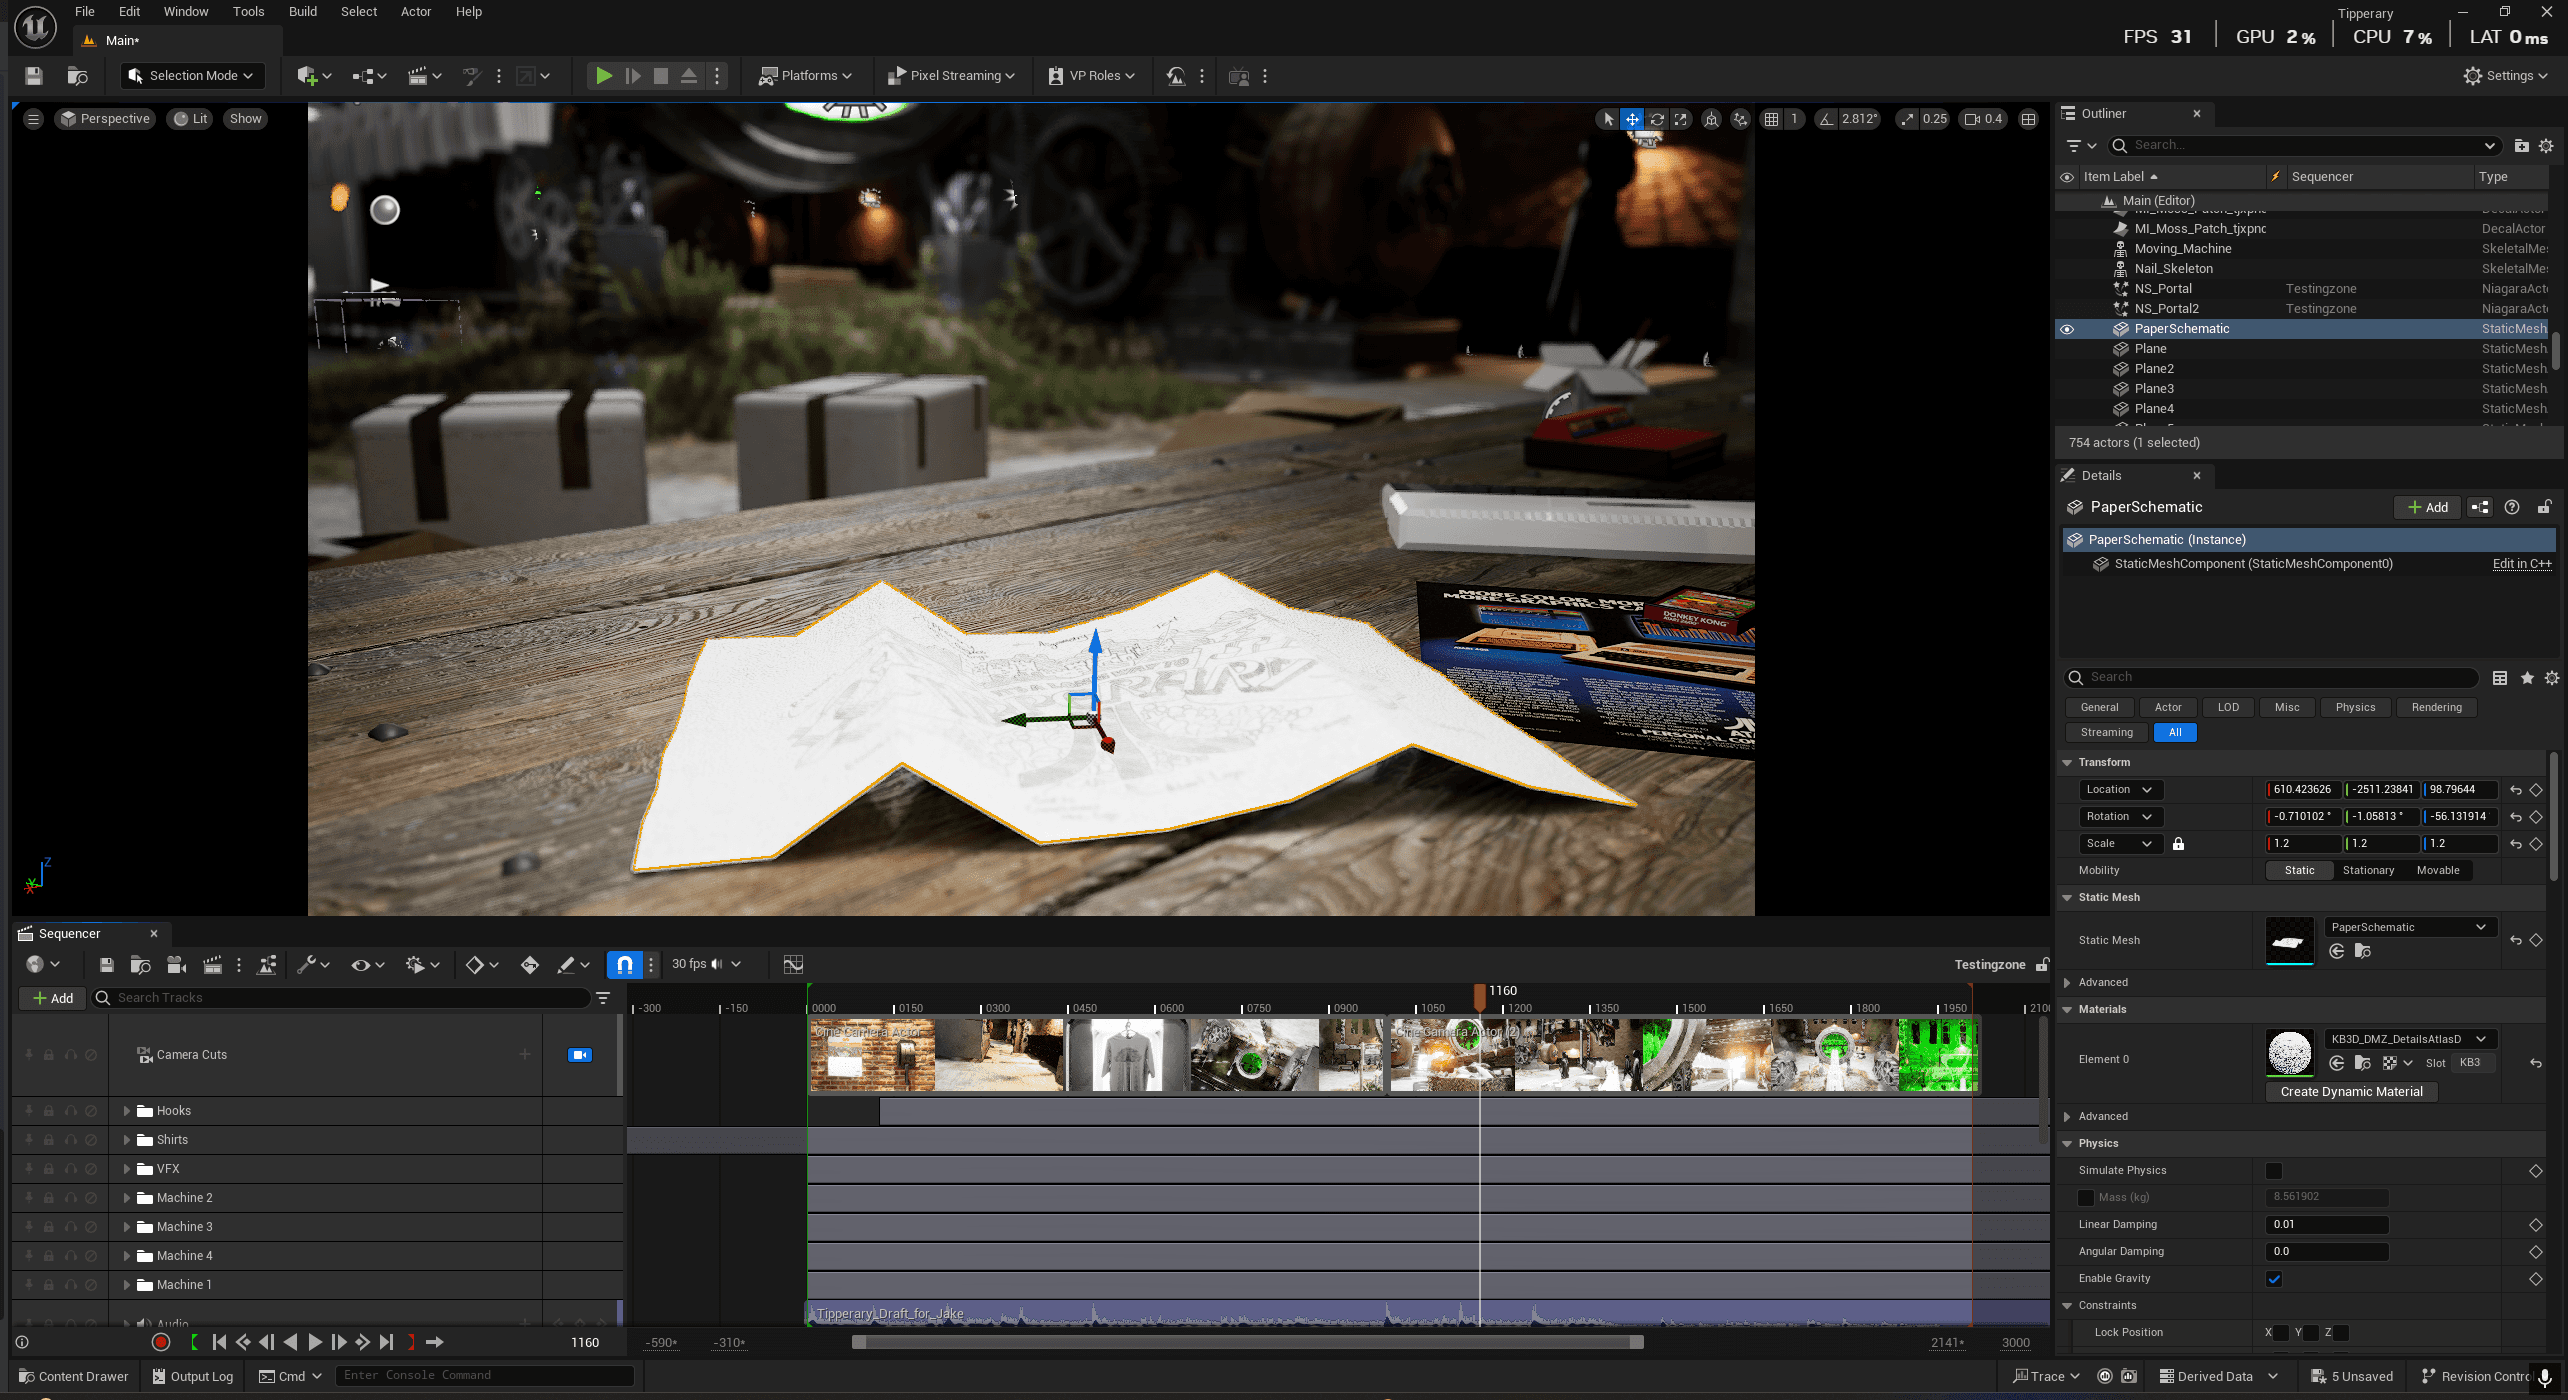Open the Content Drawer
Screen dimensions: 2568x1400
point(74,1376)
